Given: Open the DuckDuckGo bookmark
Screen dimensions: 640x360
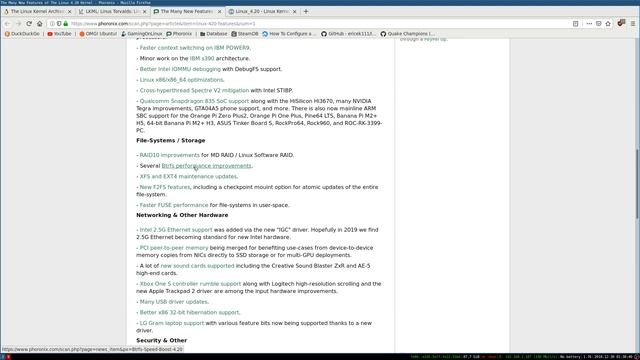Looking at the screenshot, I should pos(22,34).
